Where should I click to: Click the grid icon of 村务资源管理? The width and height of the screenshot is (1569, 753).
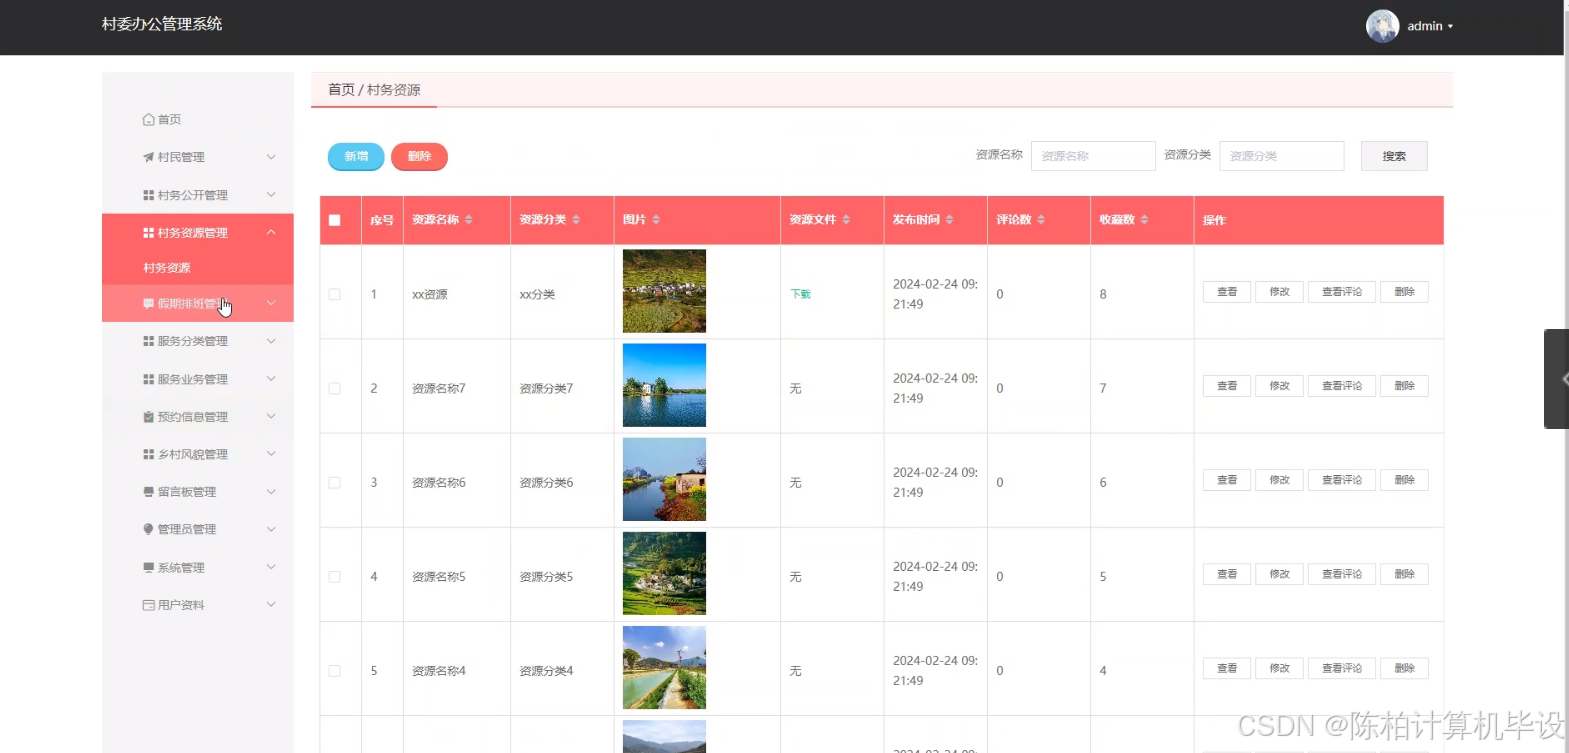pos(148,233)
